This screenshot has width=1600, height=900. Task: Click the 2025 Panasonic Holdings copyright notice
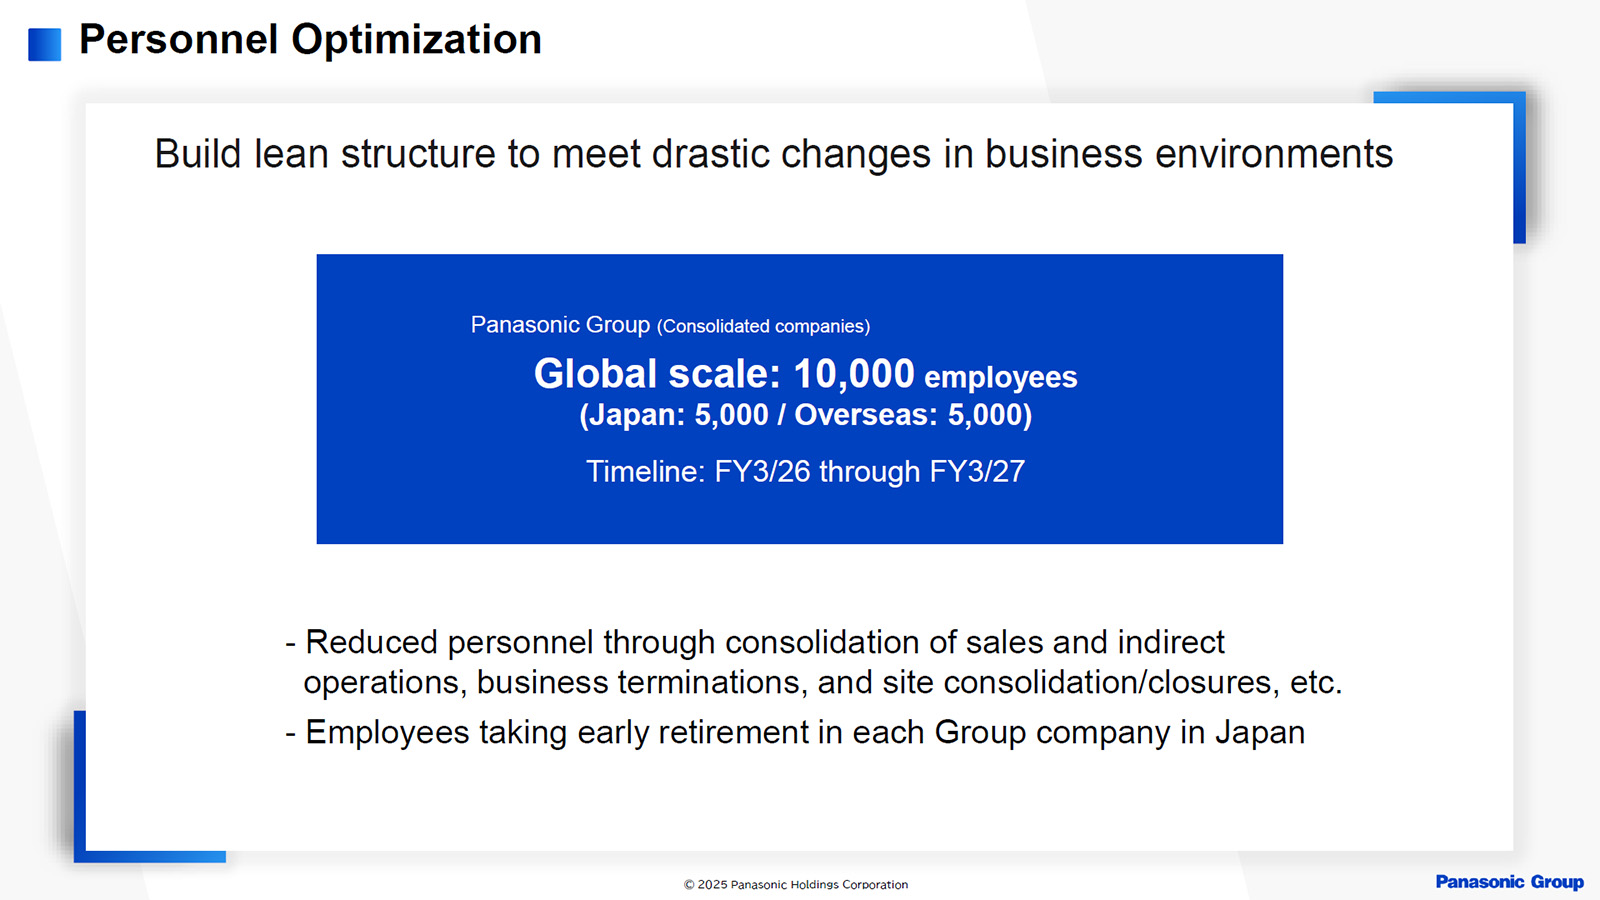pos(796,884)
